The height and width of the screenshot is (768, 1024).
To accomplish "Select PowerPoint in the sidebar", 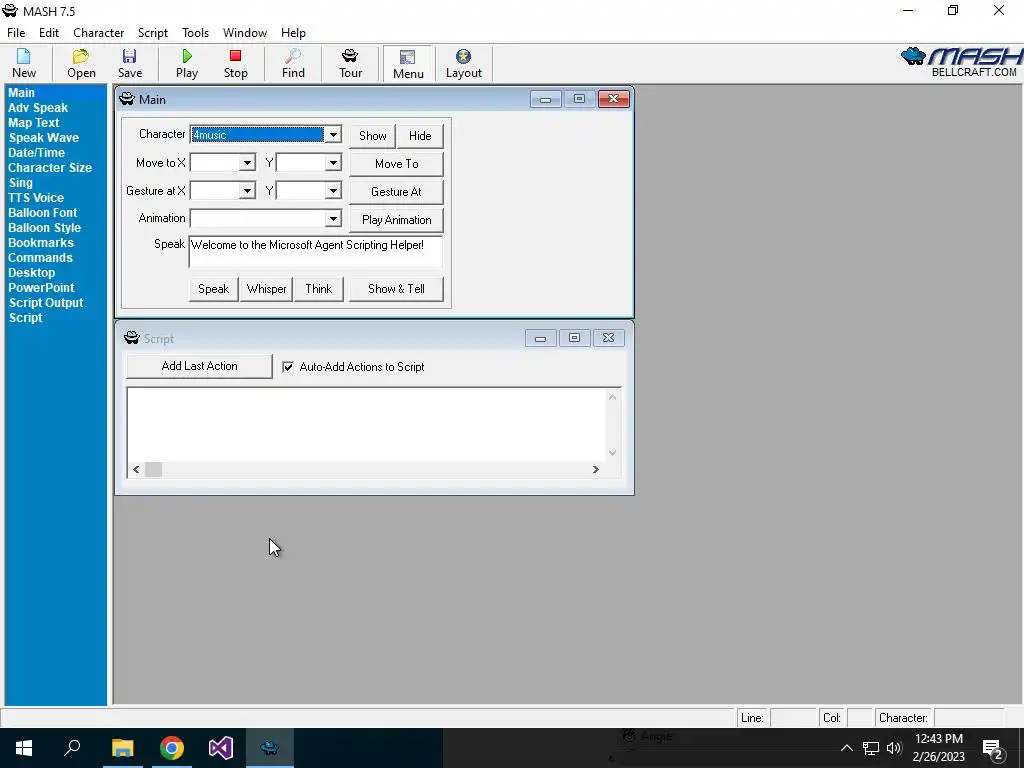I will [41, 288].
